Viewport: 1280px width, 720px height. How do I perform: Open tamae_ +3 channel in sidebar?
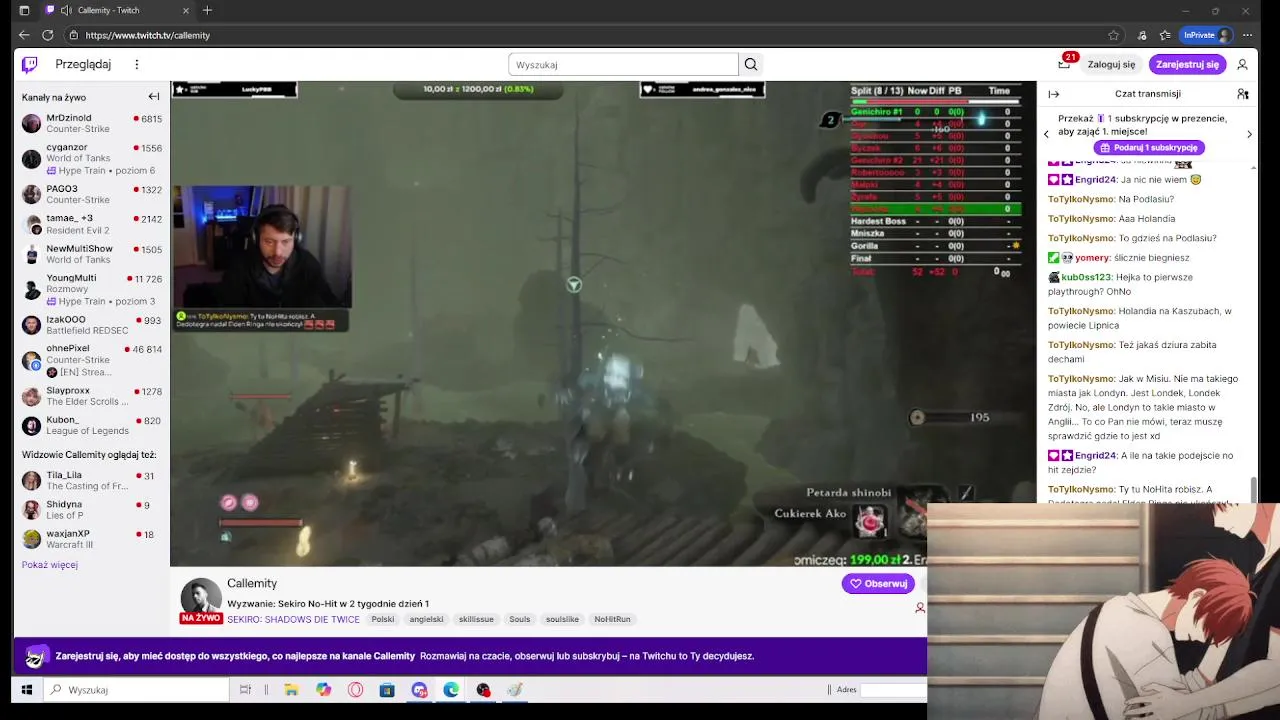92,224
